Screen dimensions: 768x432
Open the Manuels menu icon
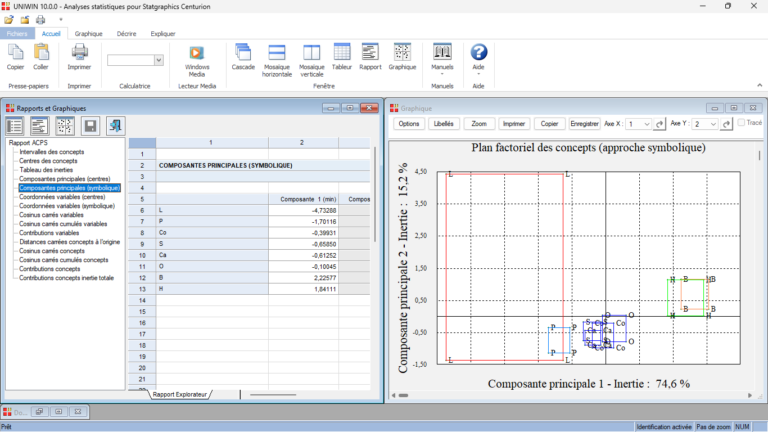coord(442,52)
